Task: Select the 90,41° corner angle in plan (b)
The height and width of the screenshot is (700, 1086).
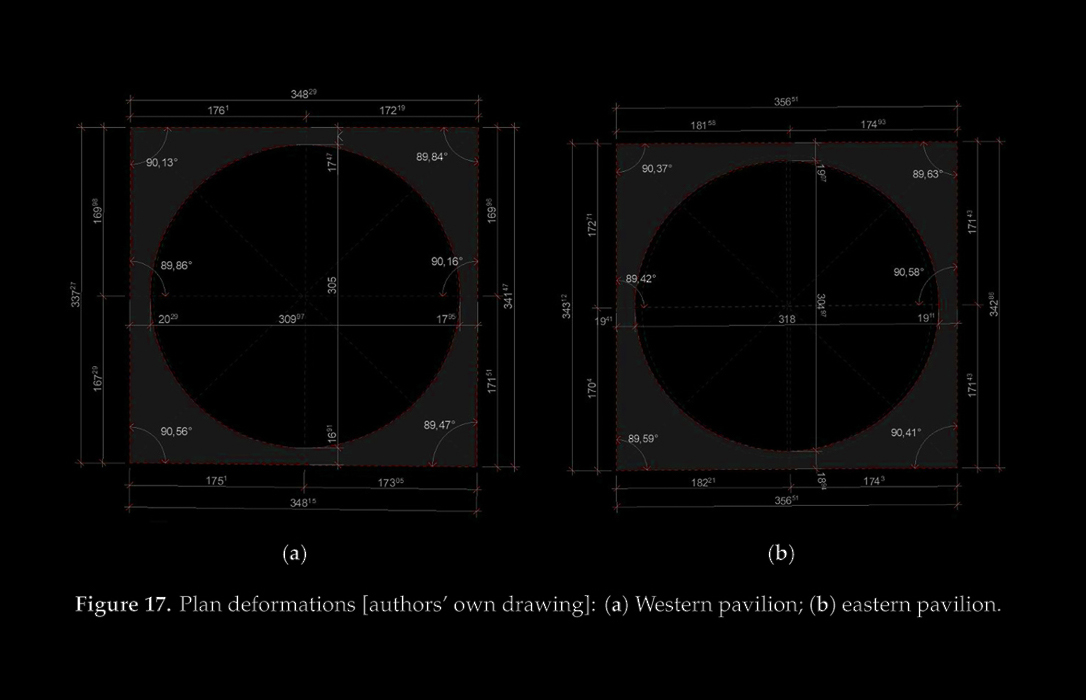Action: (906, 433)
